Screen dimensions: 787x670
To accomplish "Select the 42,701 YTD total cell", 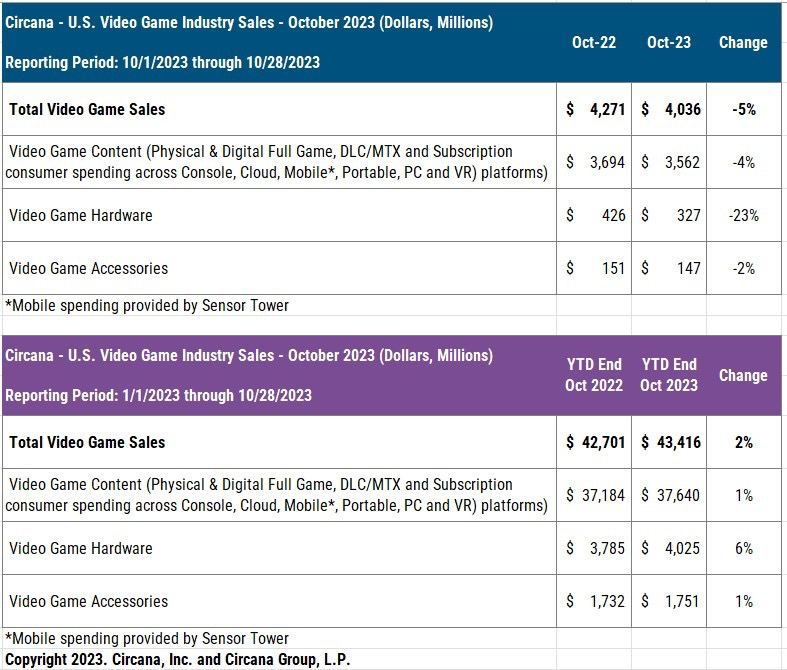I will click(595, 442).
